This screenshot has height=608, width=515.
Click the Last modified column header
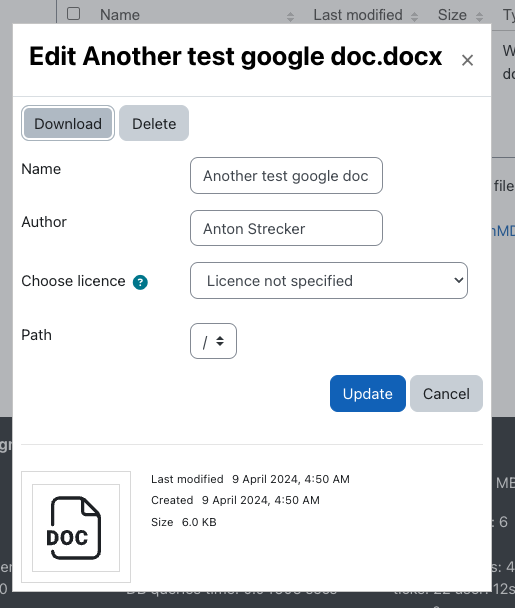click(x=358, y=15)
